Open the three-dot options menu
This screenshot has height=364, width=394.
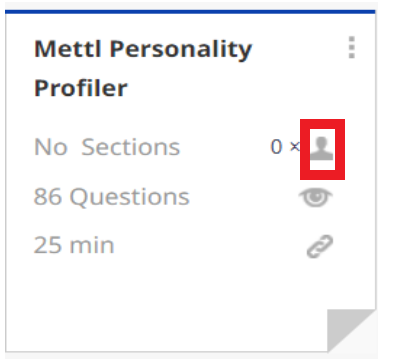pos(351,47)
